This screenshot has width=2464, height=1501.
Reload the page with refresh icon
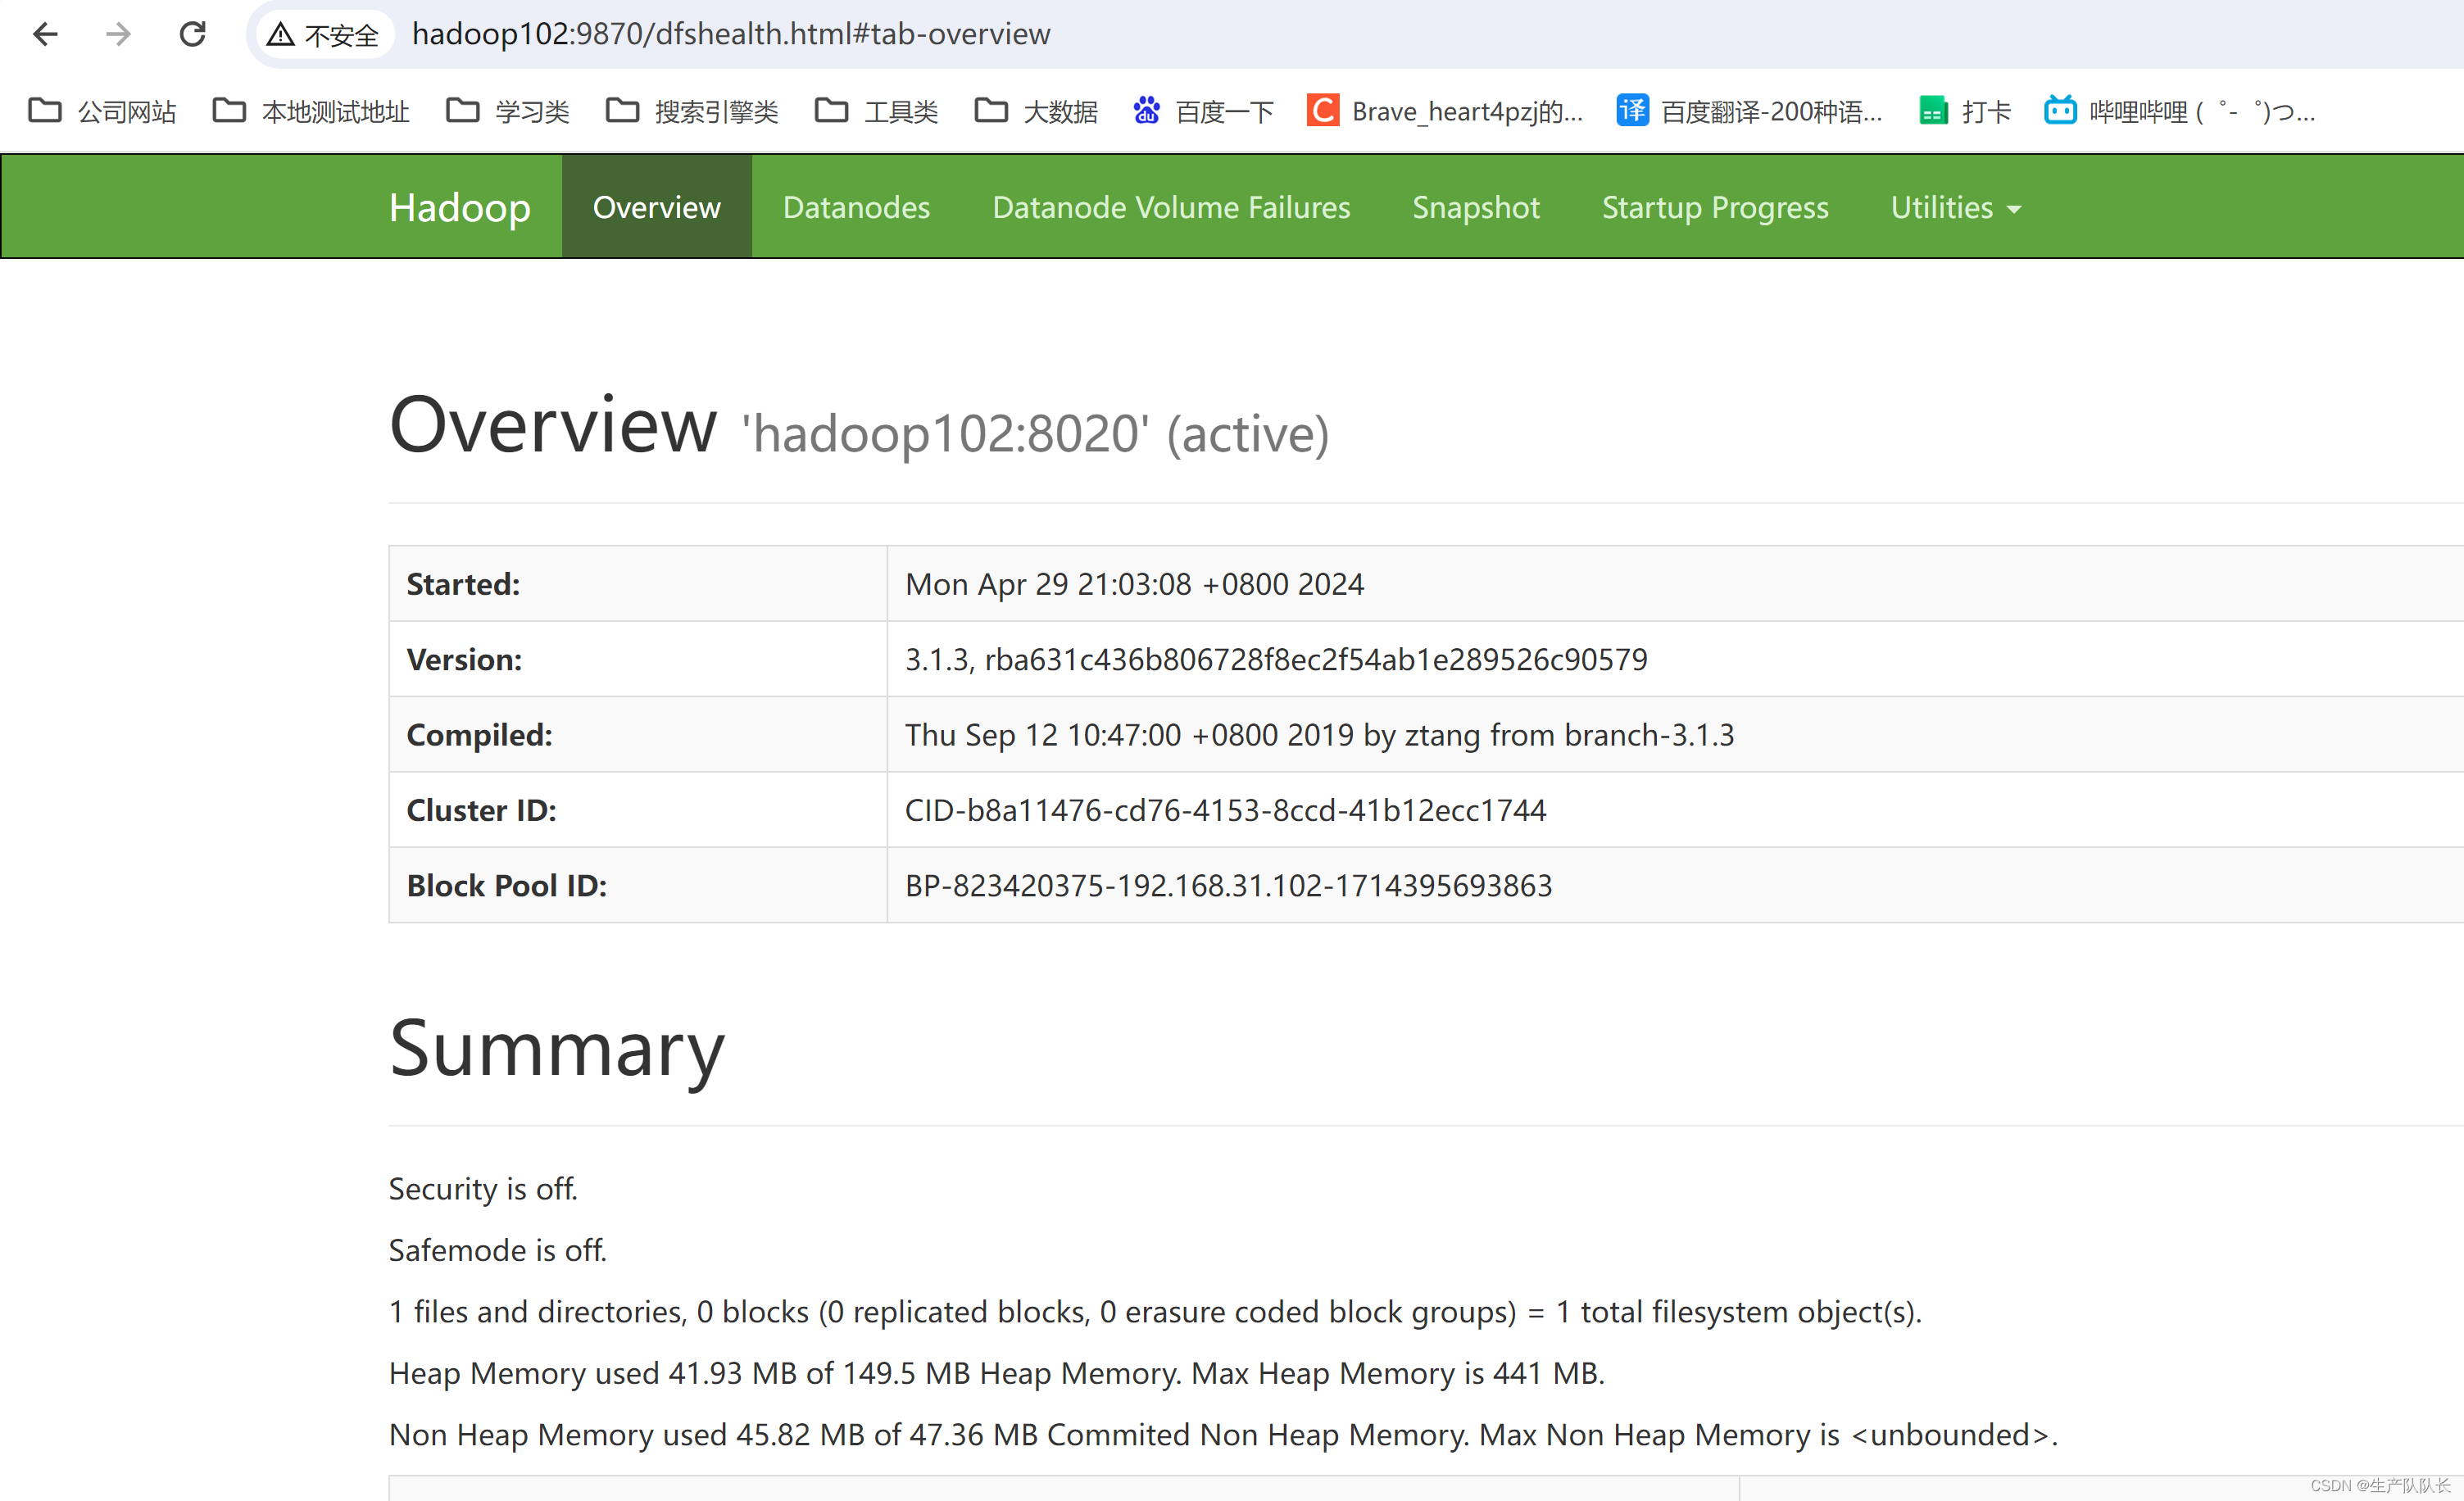pyautogui.click(x=192, y=35)
